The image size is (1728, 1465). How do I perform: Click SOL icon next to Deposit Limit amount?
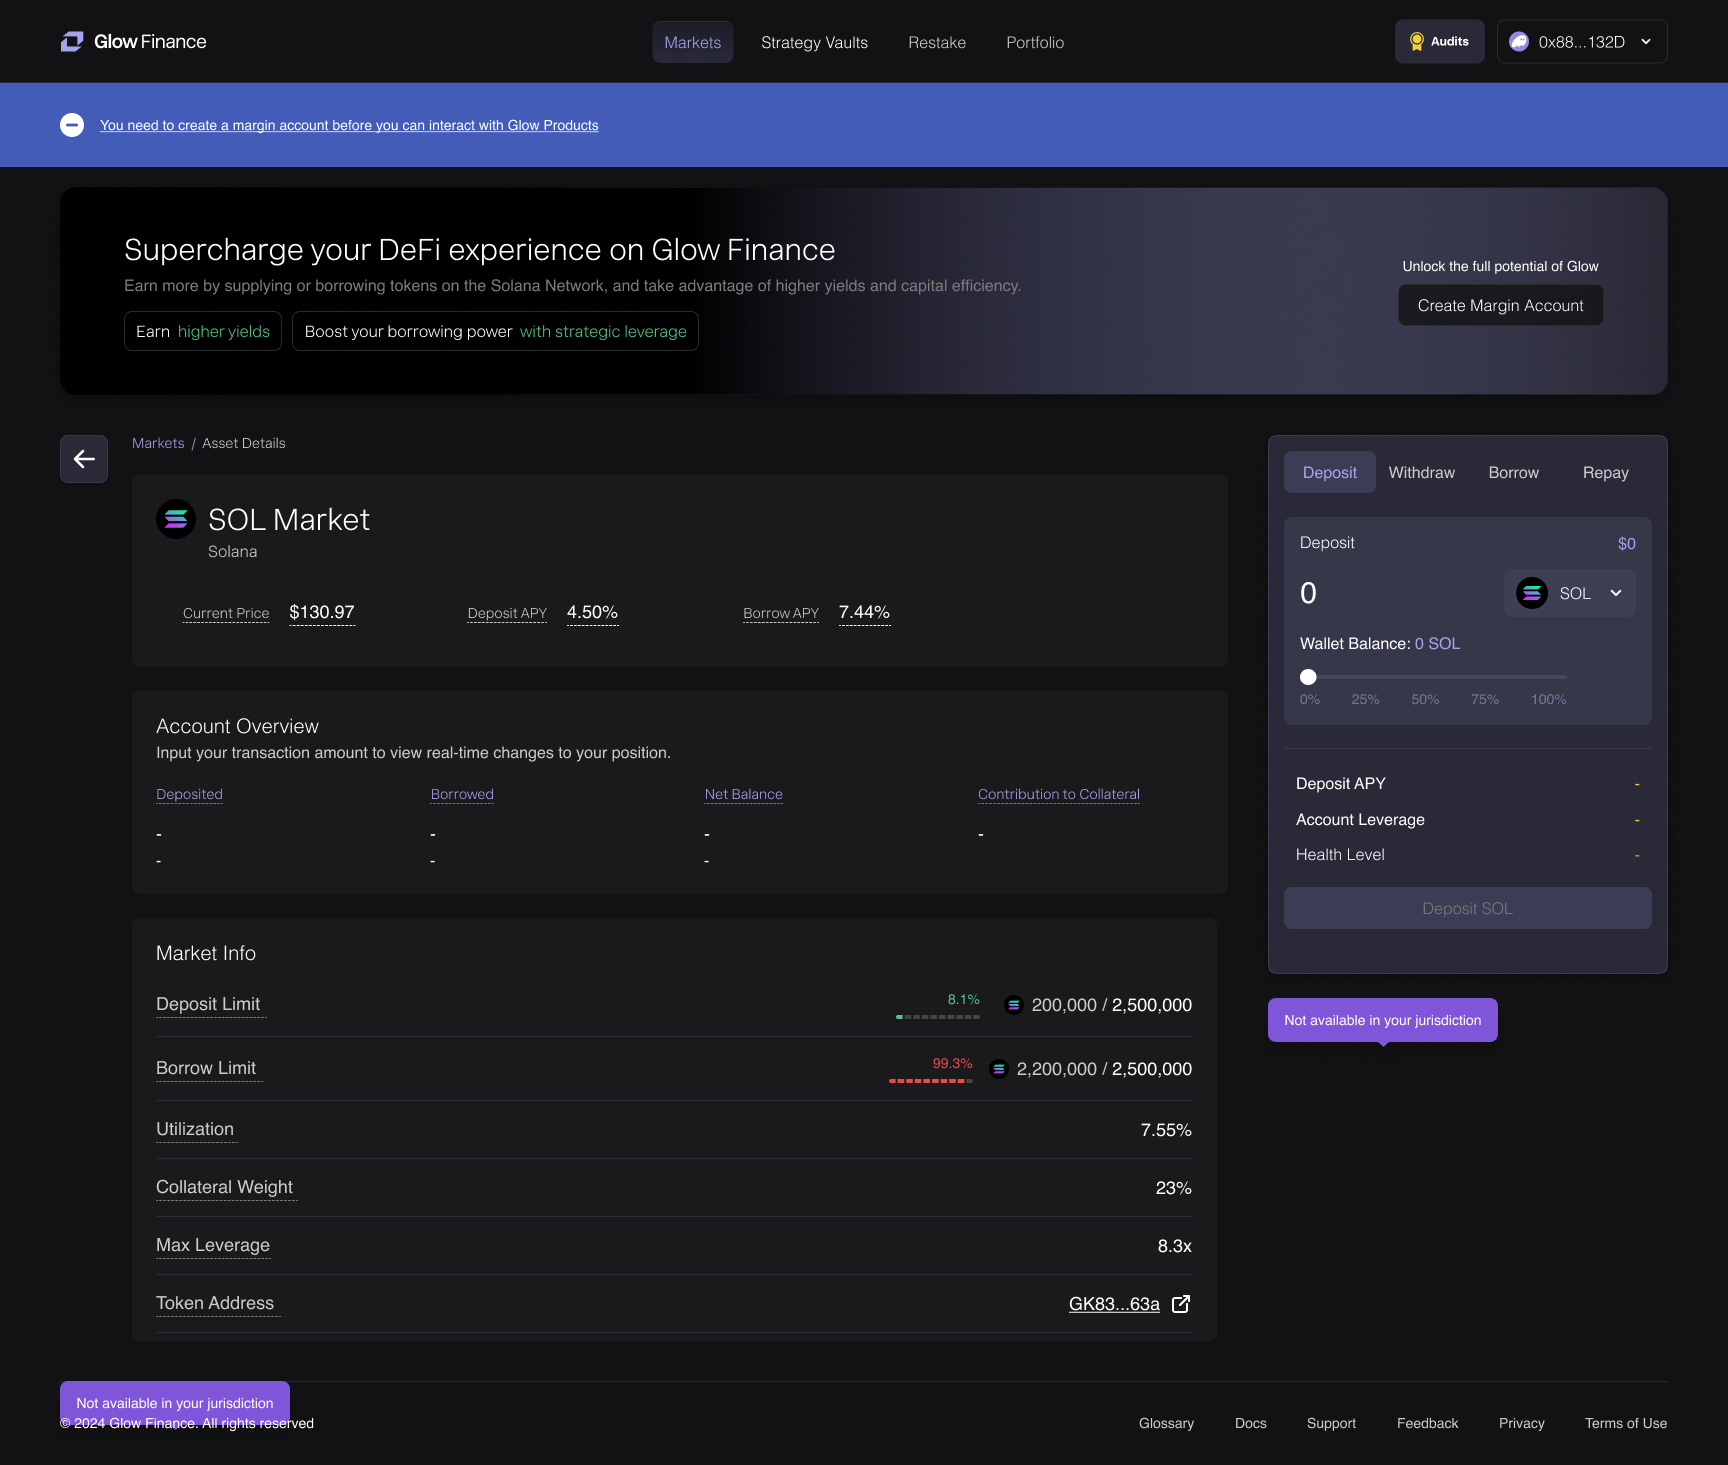click(1013, 1005)
